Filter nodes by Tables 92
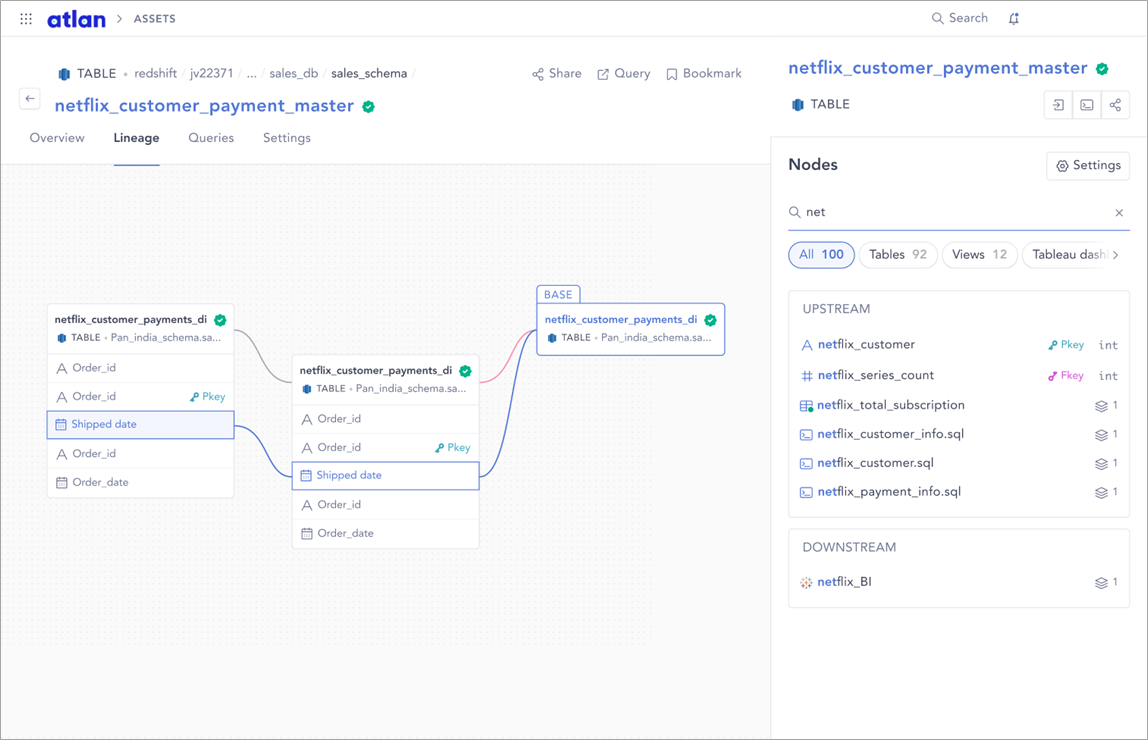This screenshot has height=740, width=1148. (x=898, y=255)
